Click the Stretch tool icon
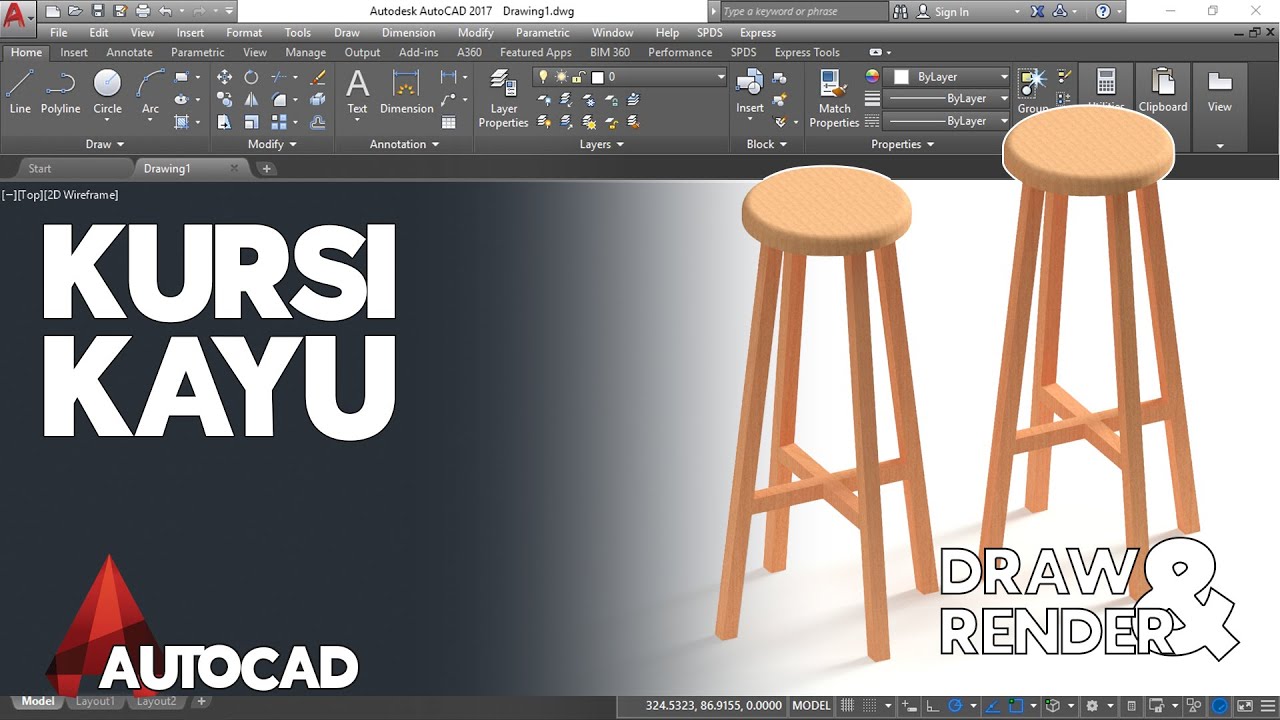The width and height of the screenshot is (1280, 720). (x=225, y=122)
